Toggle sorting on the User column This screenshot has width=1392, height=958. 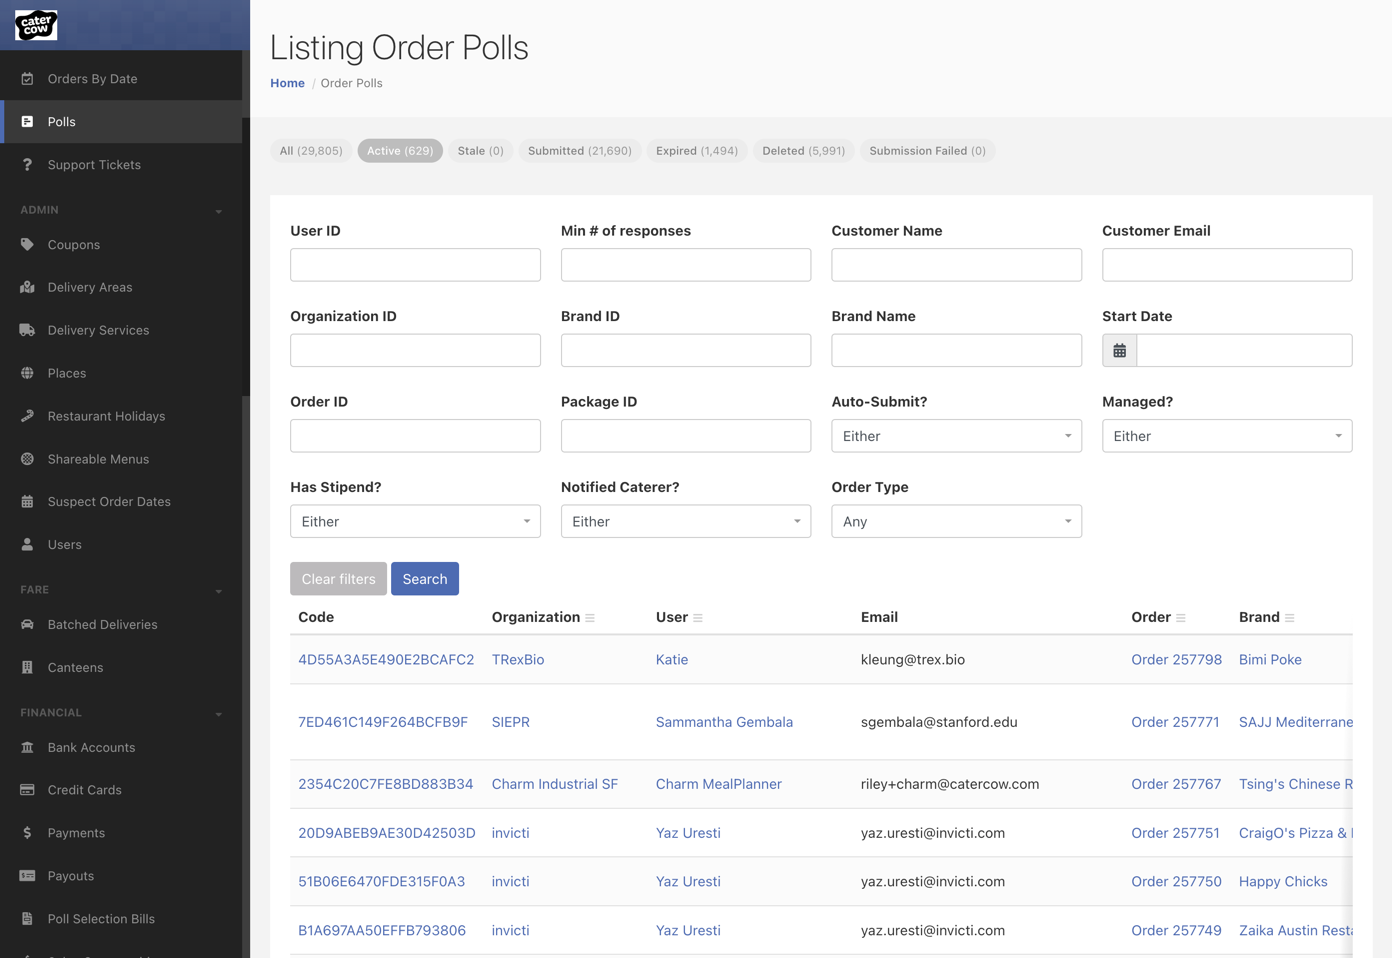(697, 617)
